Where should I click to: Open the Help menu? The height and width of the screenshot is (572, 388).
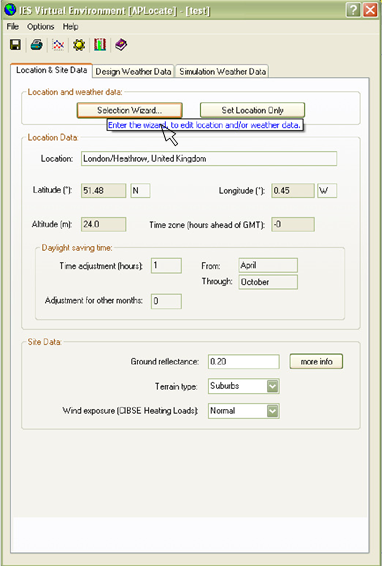coord(70,27)
